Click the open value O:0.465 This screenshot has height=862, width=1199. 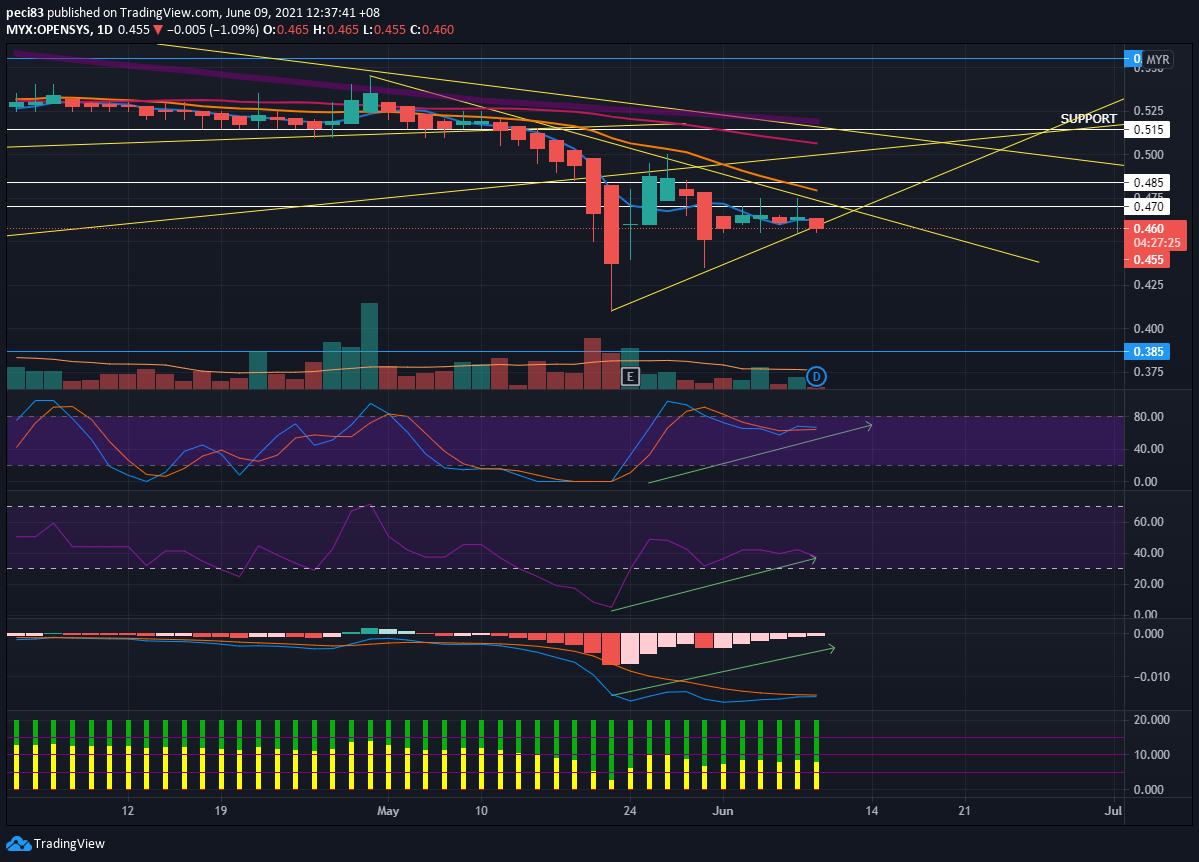pos(286,30)
